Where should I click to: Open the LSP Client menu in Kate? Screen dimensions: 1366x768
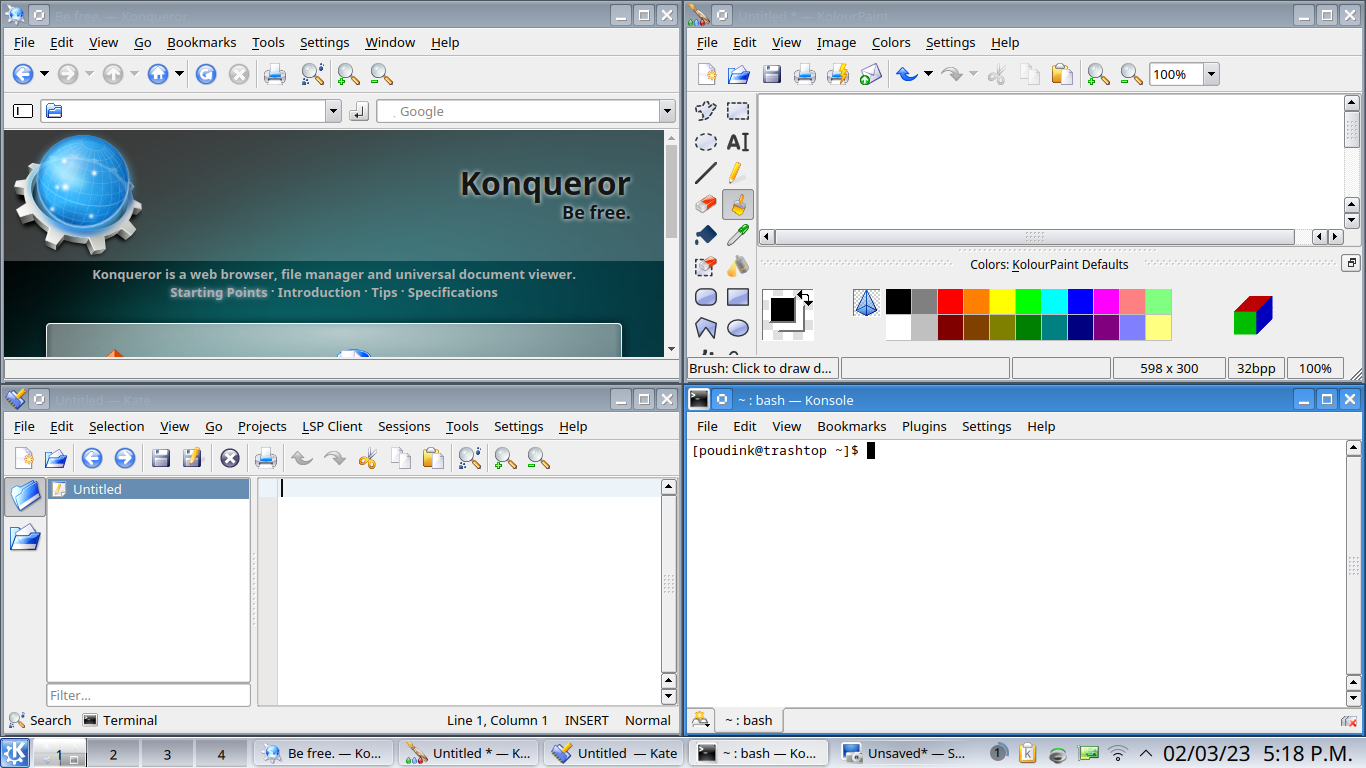click(x=332, y=426)
